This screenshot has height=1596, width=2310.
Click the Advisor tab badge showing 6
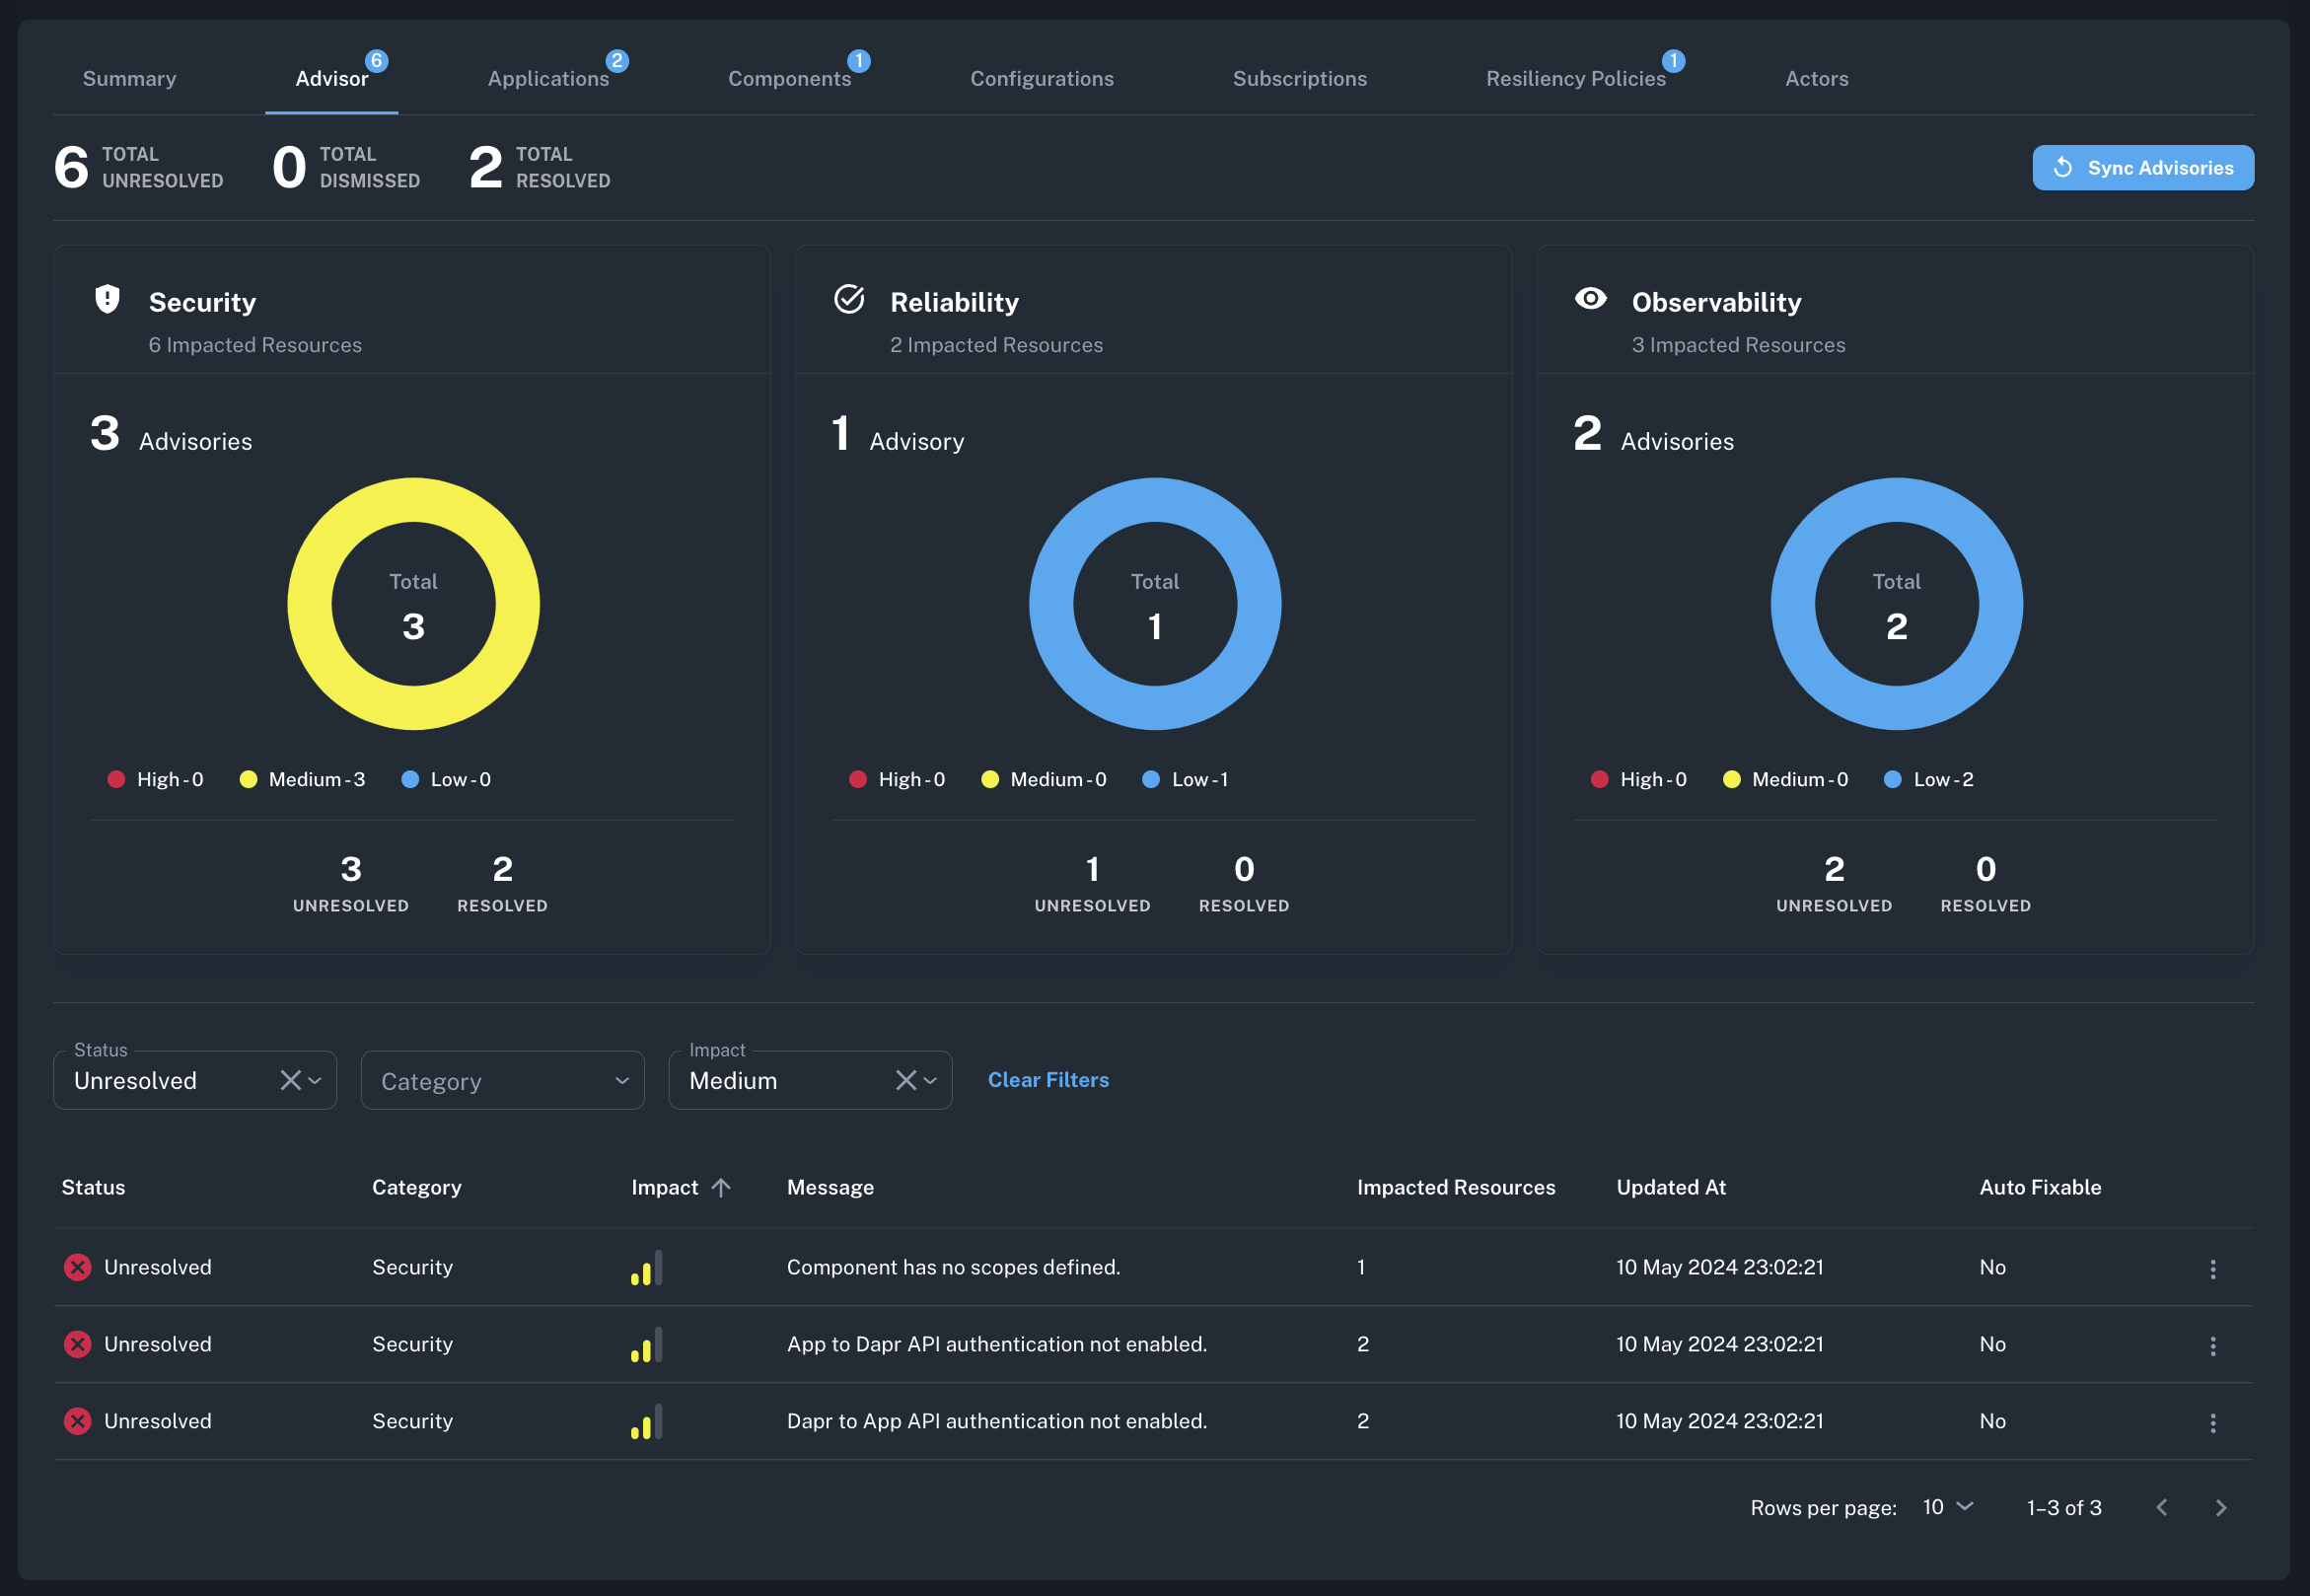(x=376, y=60)
